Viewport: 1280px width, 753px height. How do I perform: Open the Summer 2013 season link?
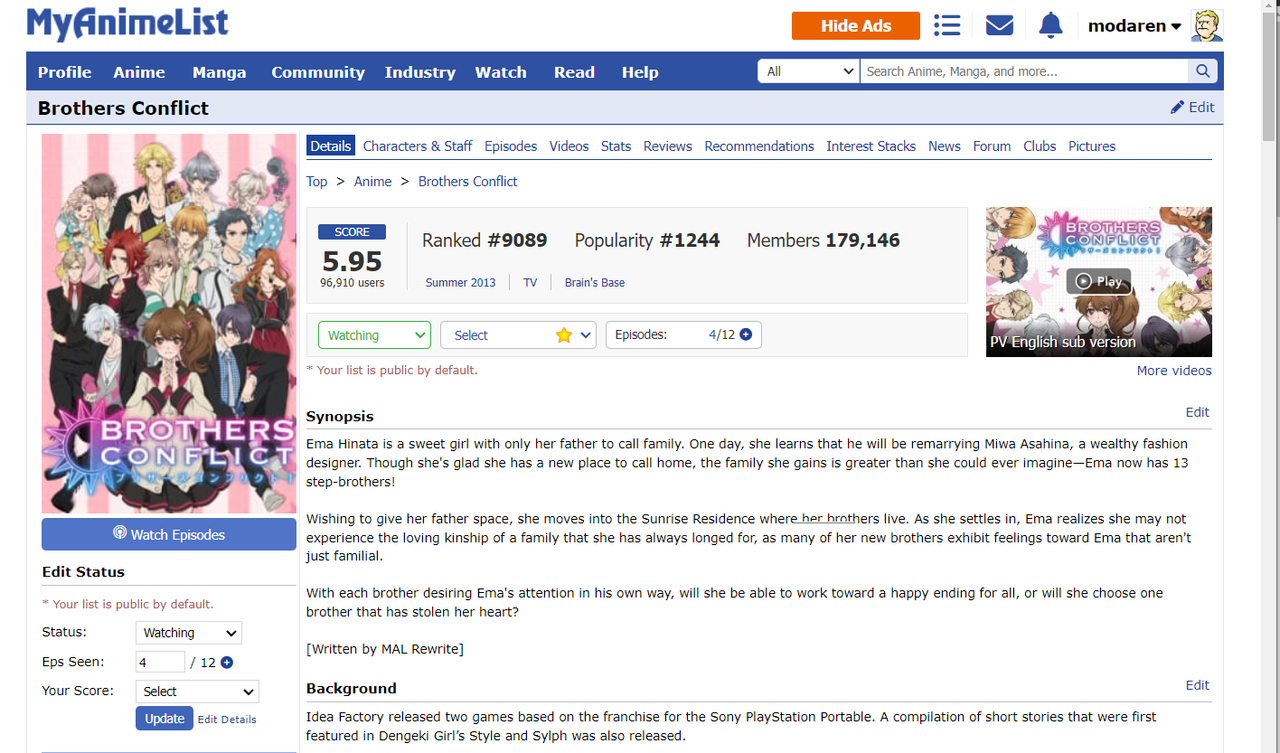point(460,283)
